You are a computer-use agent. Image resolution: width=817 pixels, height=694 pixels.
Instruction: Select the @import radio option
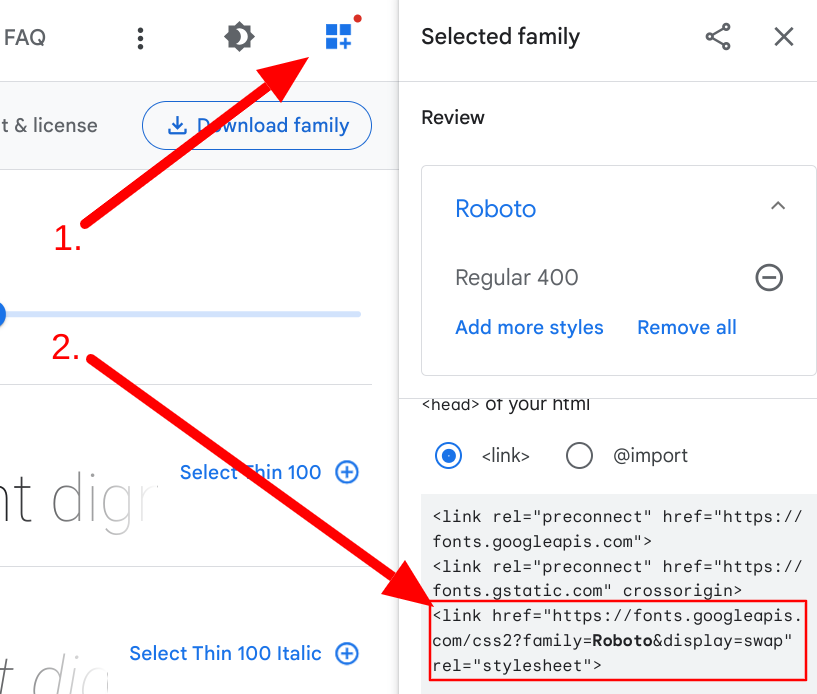point(579,456)
